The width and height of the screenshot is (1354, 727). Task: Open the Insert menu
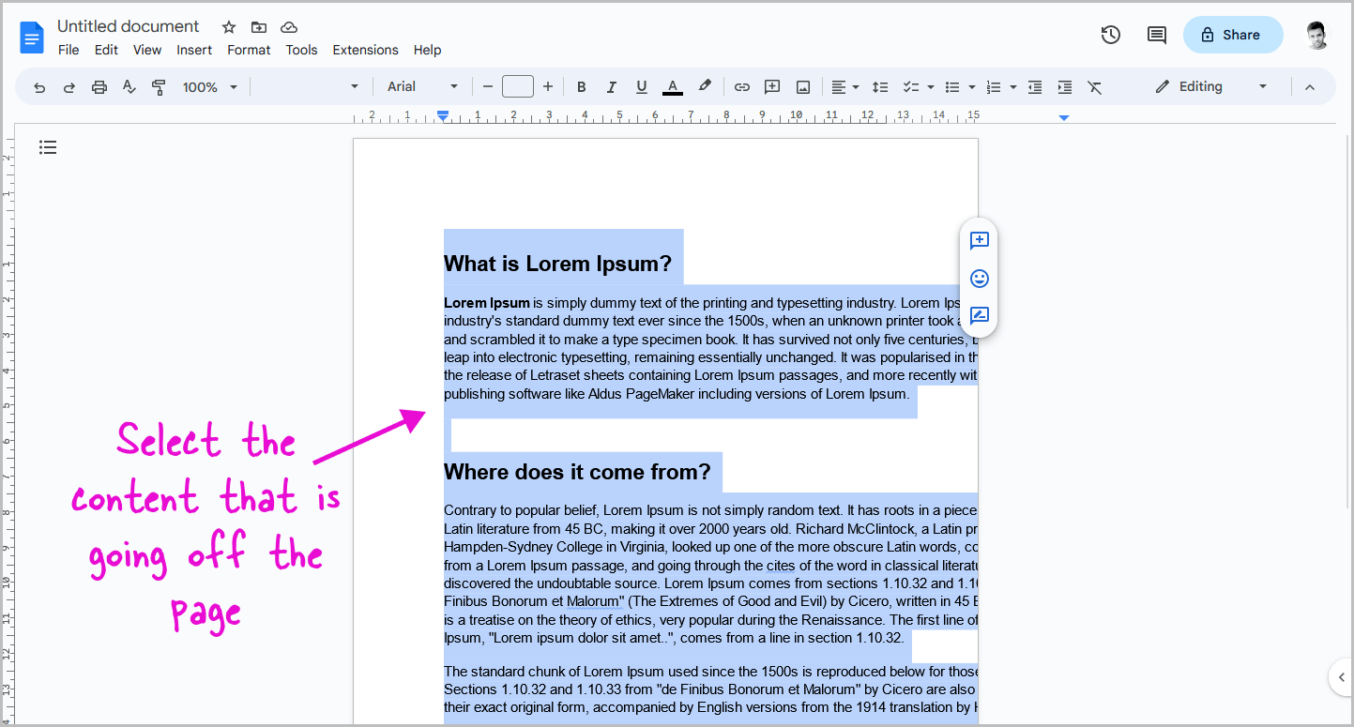click(194, 50)
